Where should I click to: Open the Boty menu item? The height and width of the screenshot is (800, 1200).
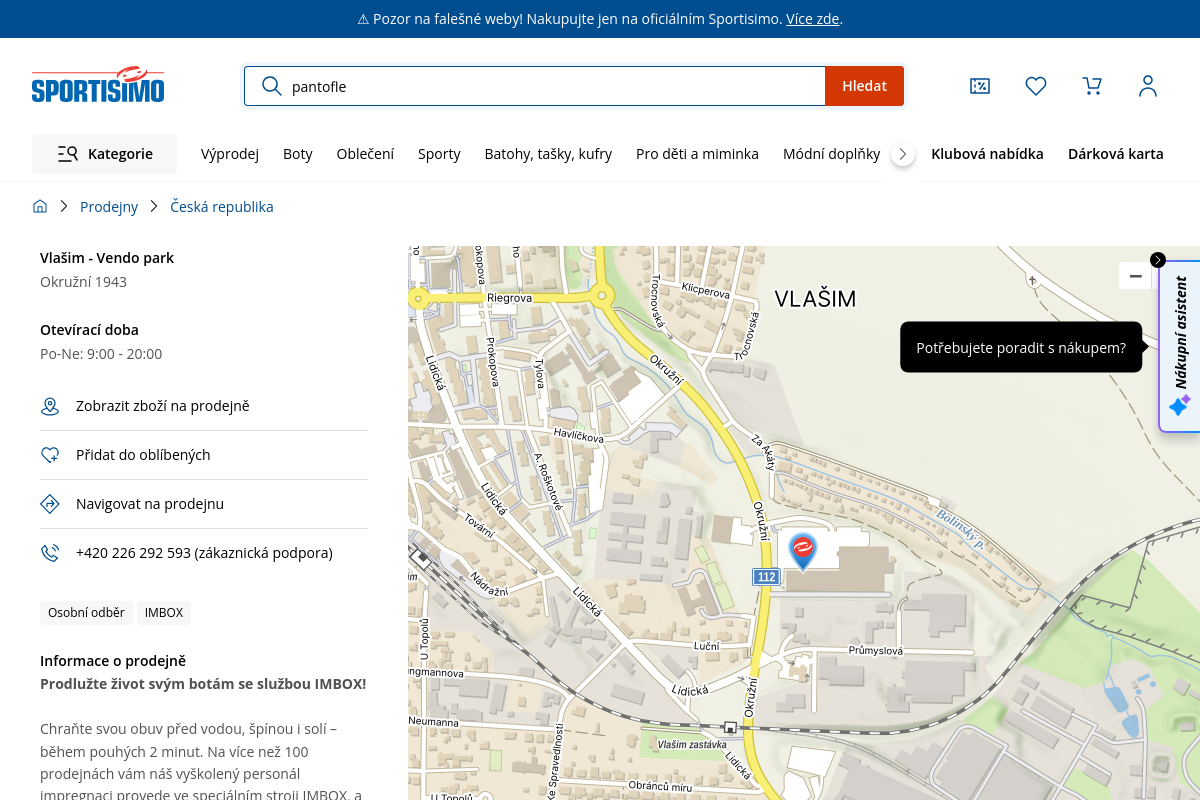(298, 154)
